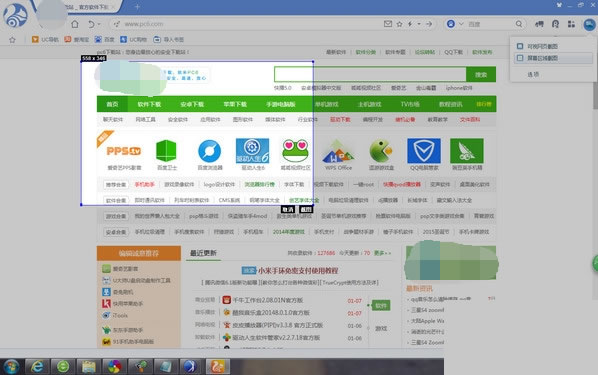Click the UC browser home button

75,24
